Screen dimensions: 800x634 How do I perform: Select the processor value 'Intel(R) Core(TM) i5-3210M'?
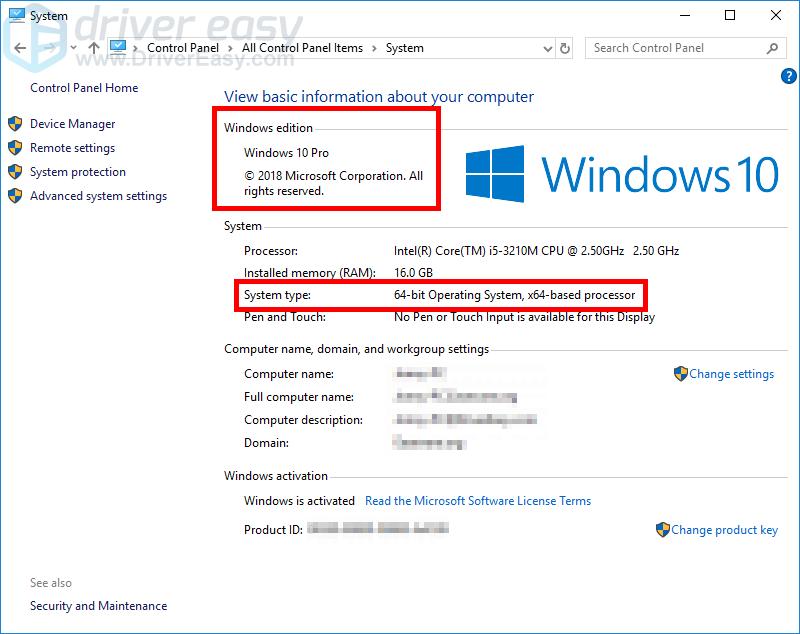tap(465, 251)
